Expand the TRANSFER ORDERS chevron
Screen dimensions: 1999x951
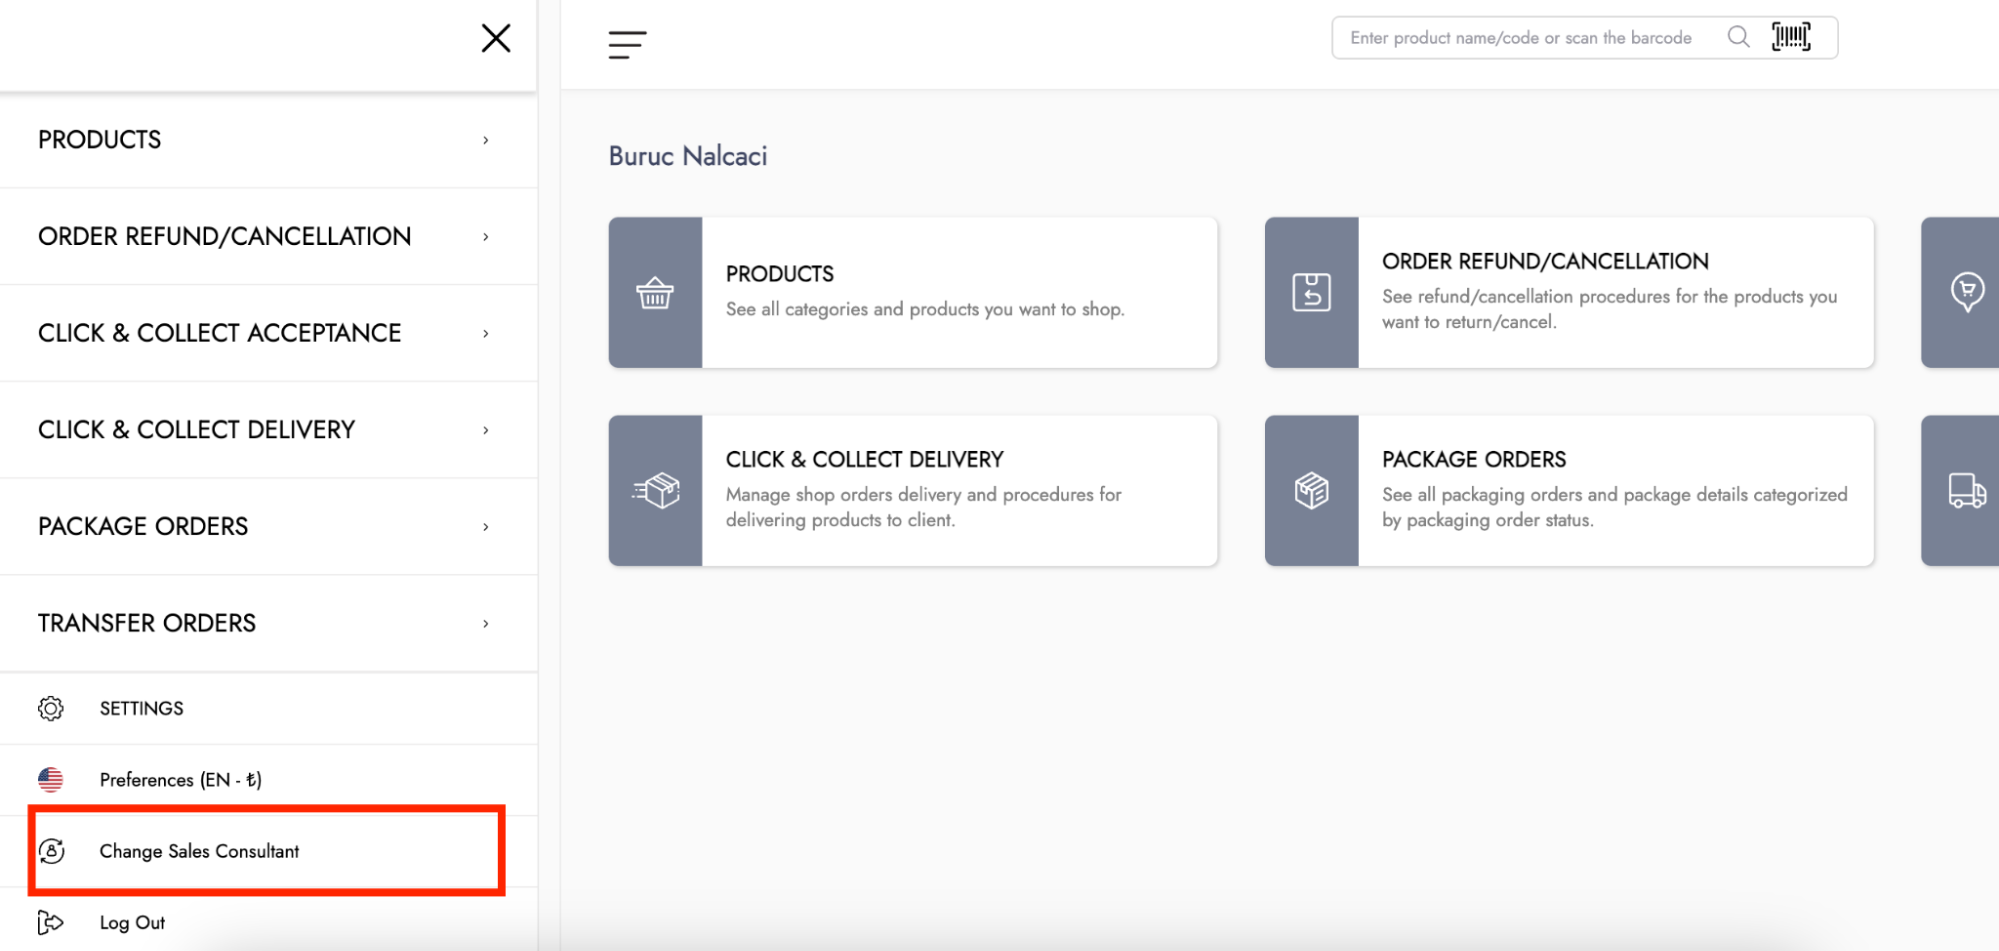click(486, 624)
